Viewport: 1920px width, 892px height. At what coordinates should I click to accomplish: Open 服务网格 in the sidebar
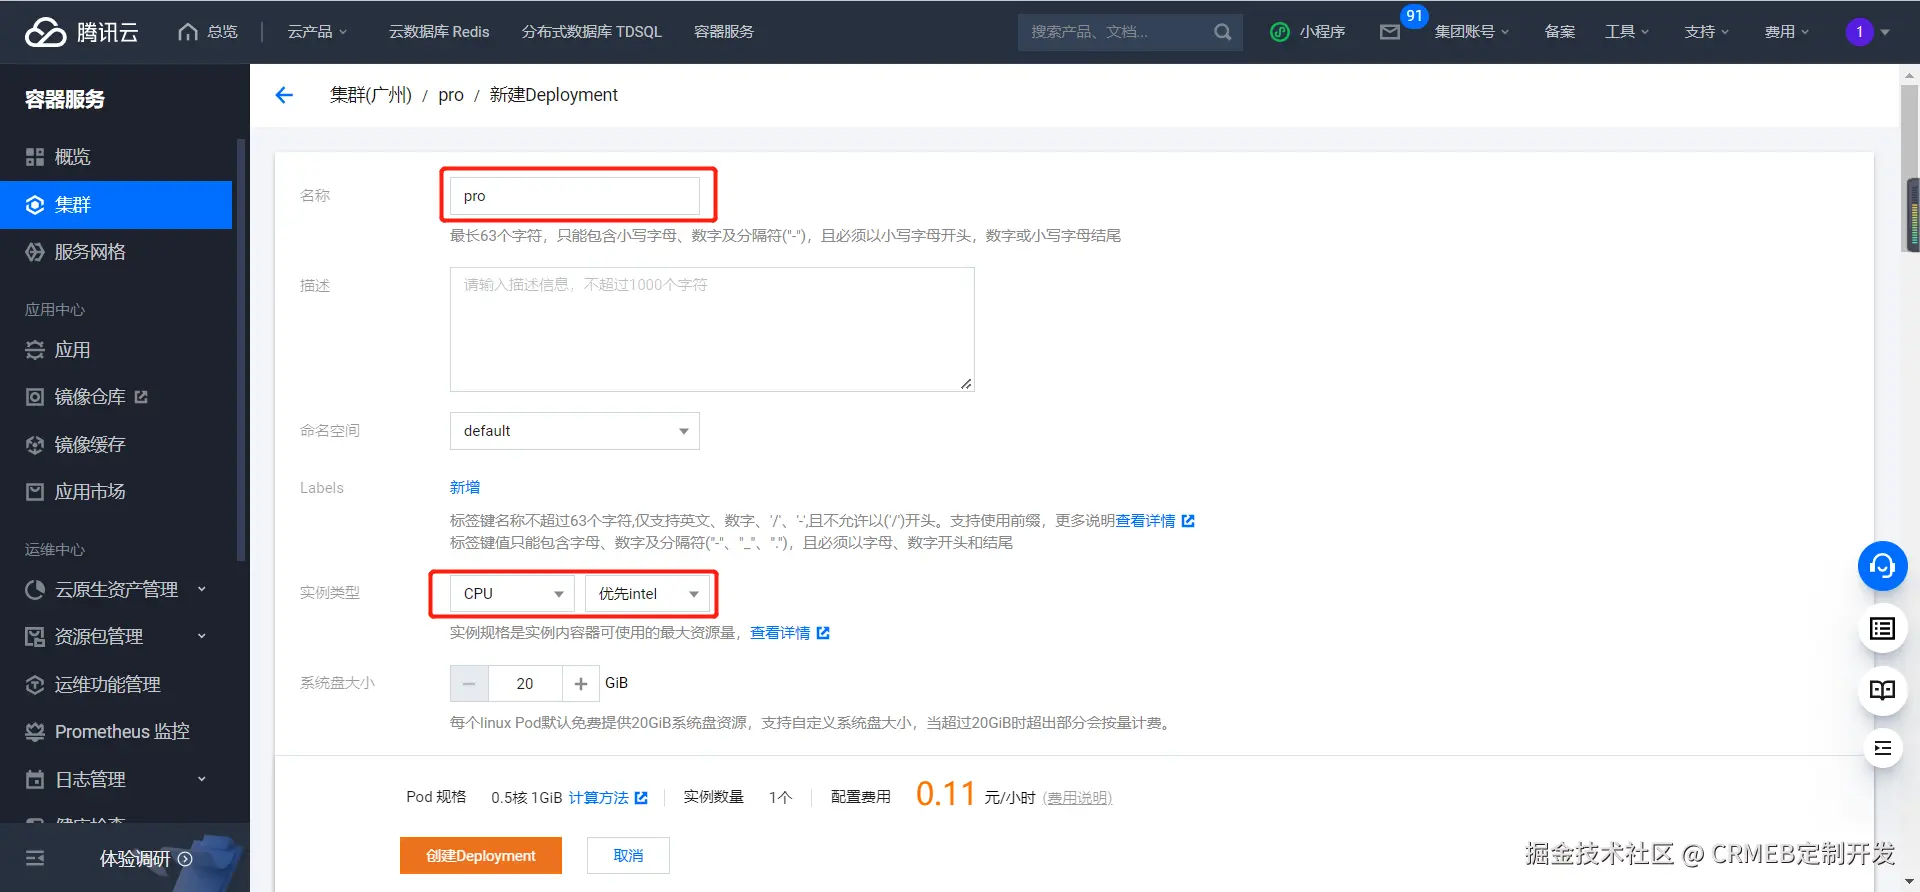point(116,252)
